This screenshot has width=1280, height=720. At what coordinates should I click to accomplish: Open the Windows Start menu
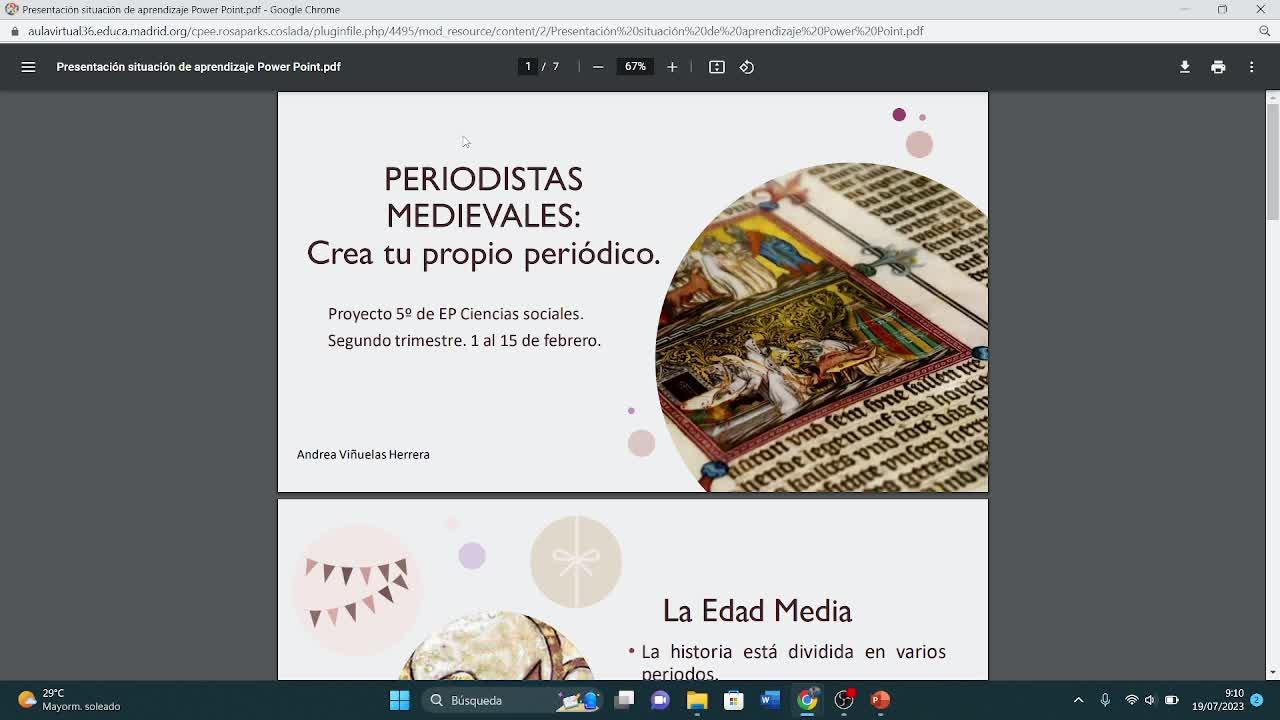pos(399,700)
